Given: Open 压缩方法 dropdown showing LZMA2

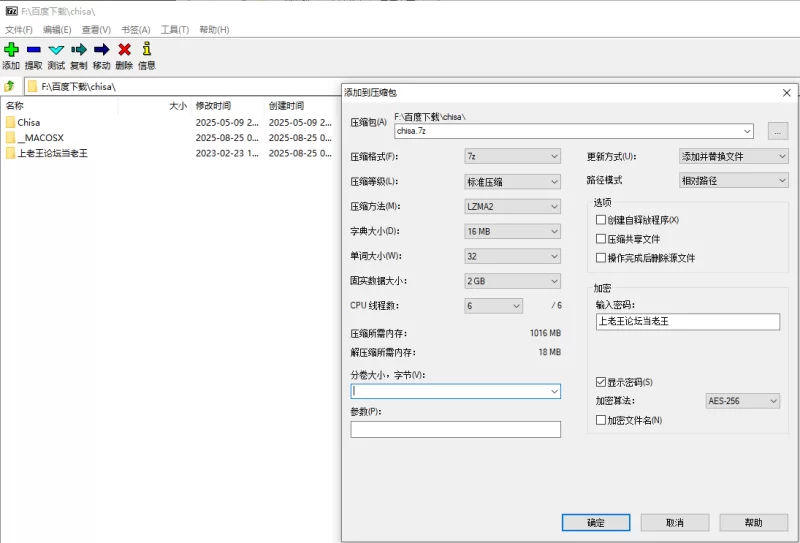Looking at the screenshot, I should tap(512, 206).
